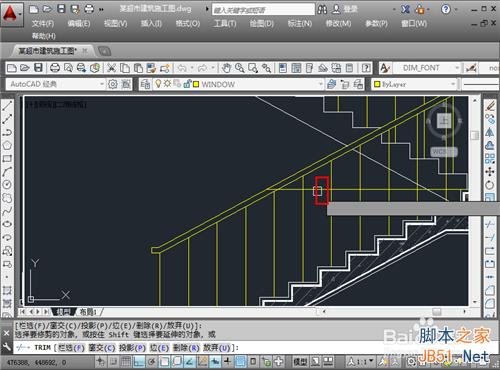This screenshot has height=370, width=500.
Task: Open the 视图(V) View menu
Action: (x=116, y=23)
